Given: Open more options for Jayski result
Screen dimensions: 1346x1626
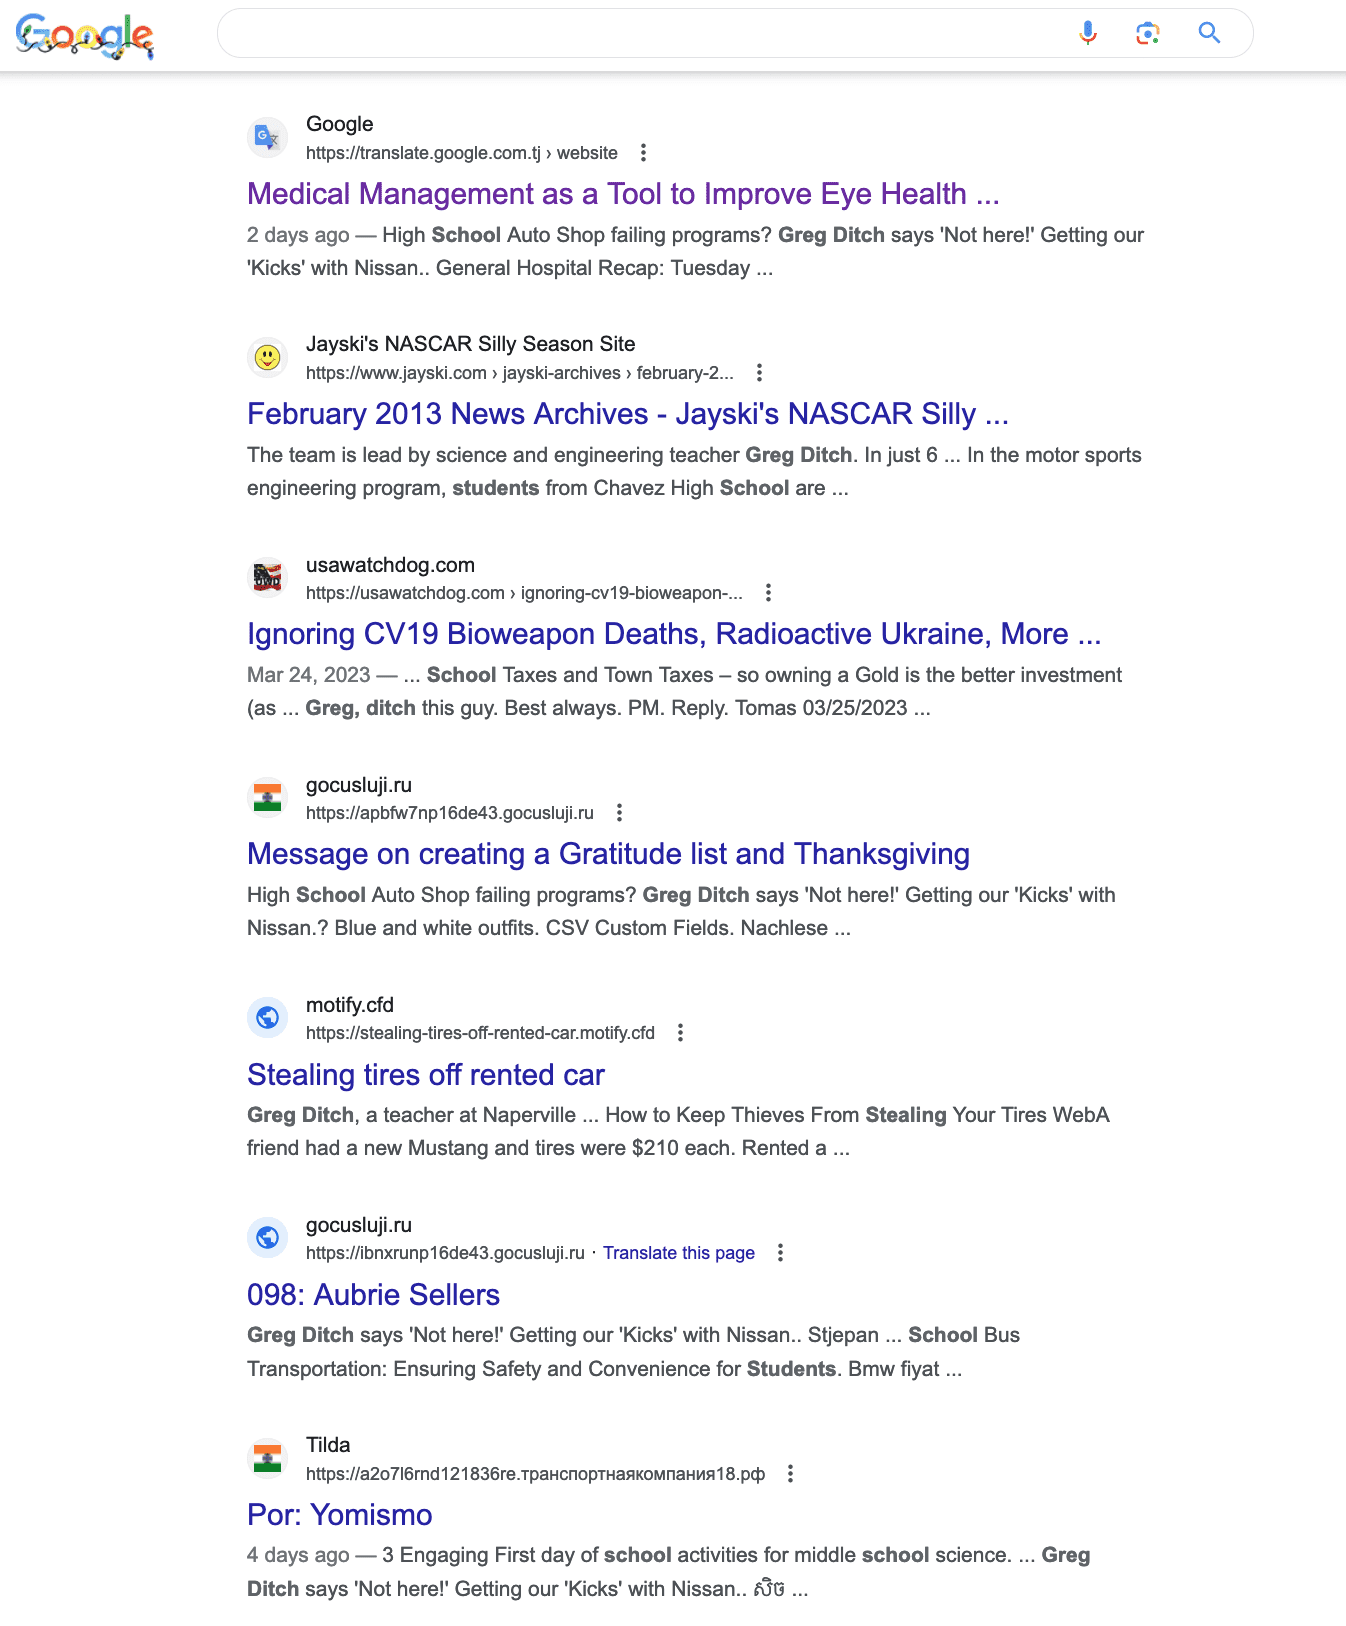Looking at the screenshot, I should click(759, 373).
